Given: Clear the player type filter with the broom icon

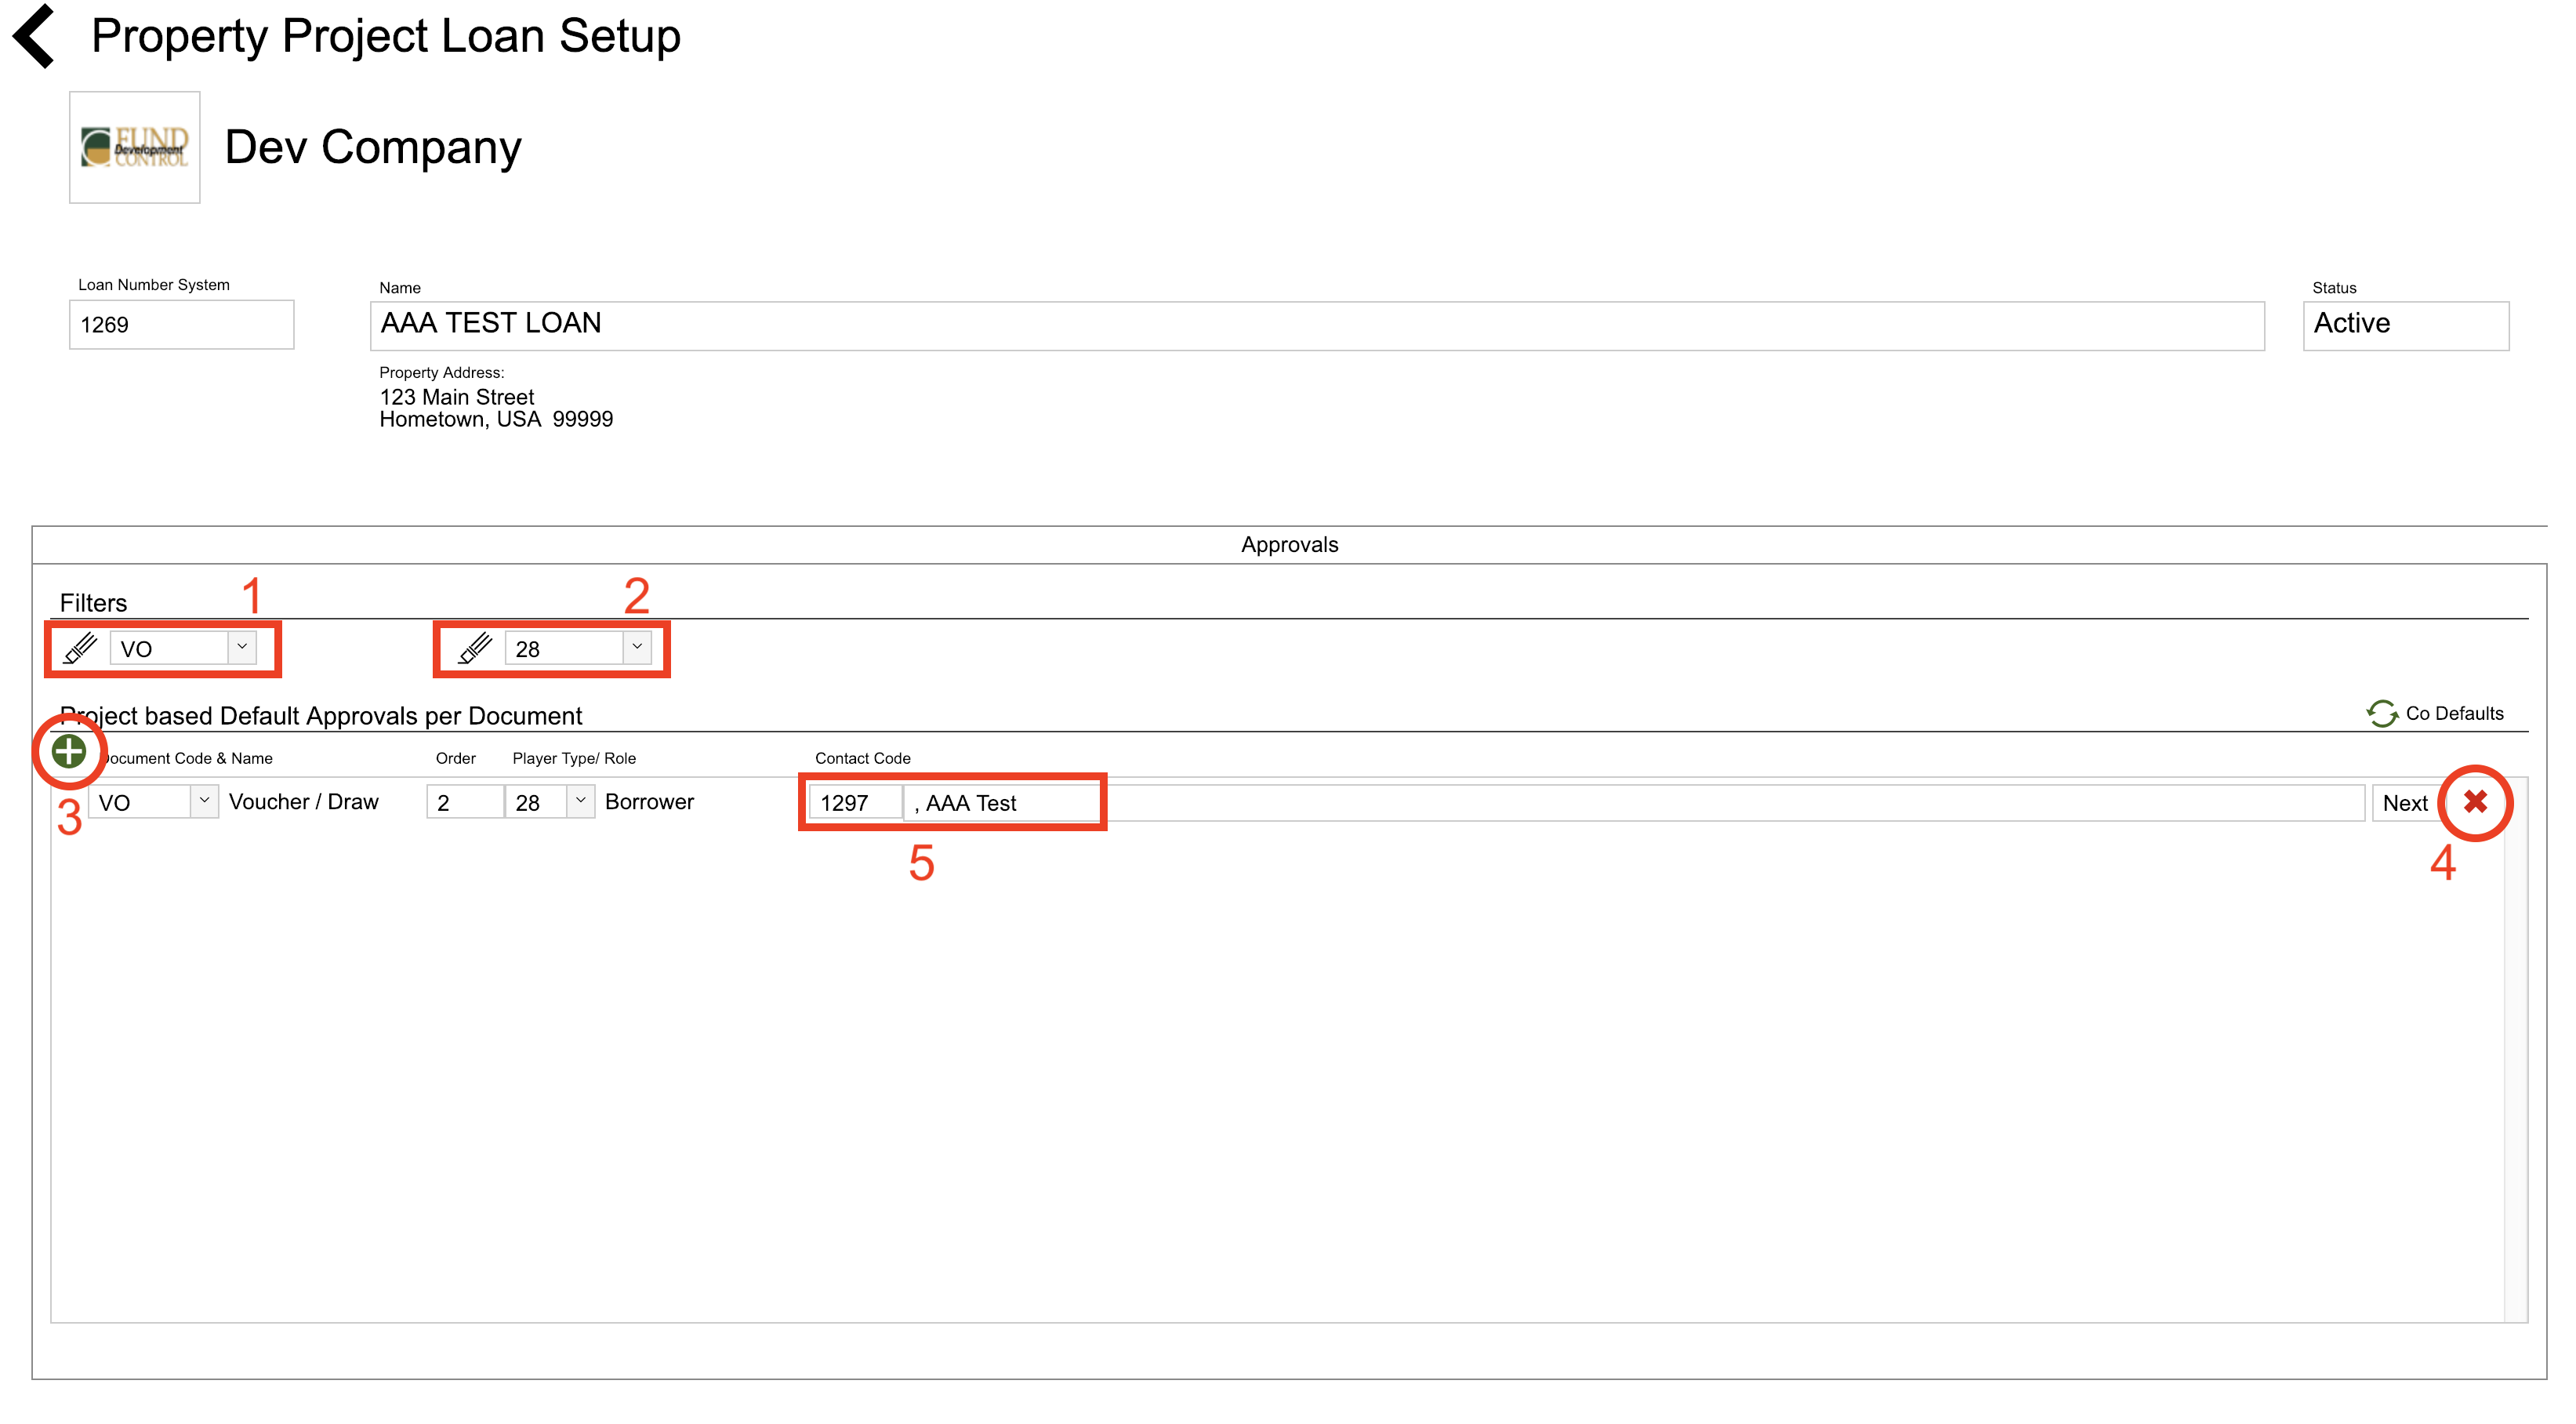Looking at the screenshot, I should (x=475, y=648).
